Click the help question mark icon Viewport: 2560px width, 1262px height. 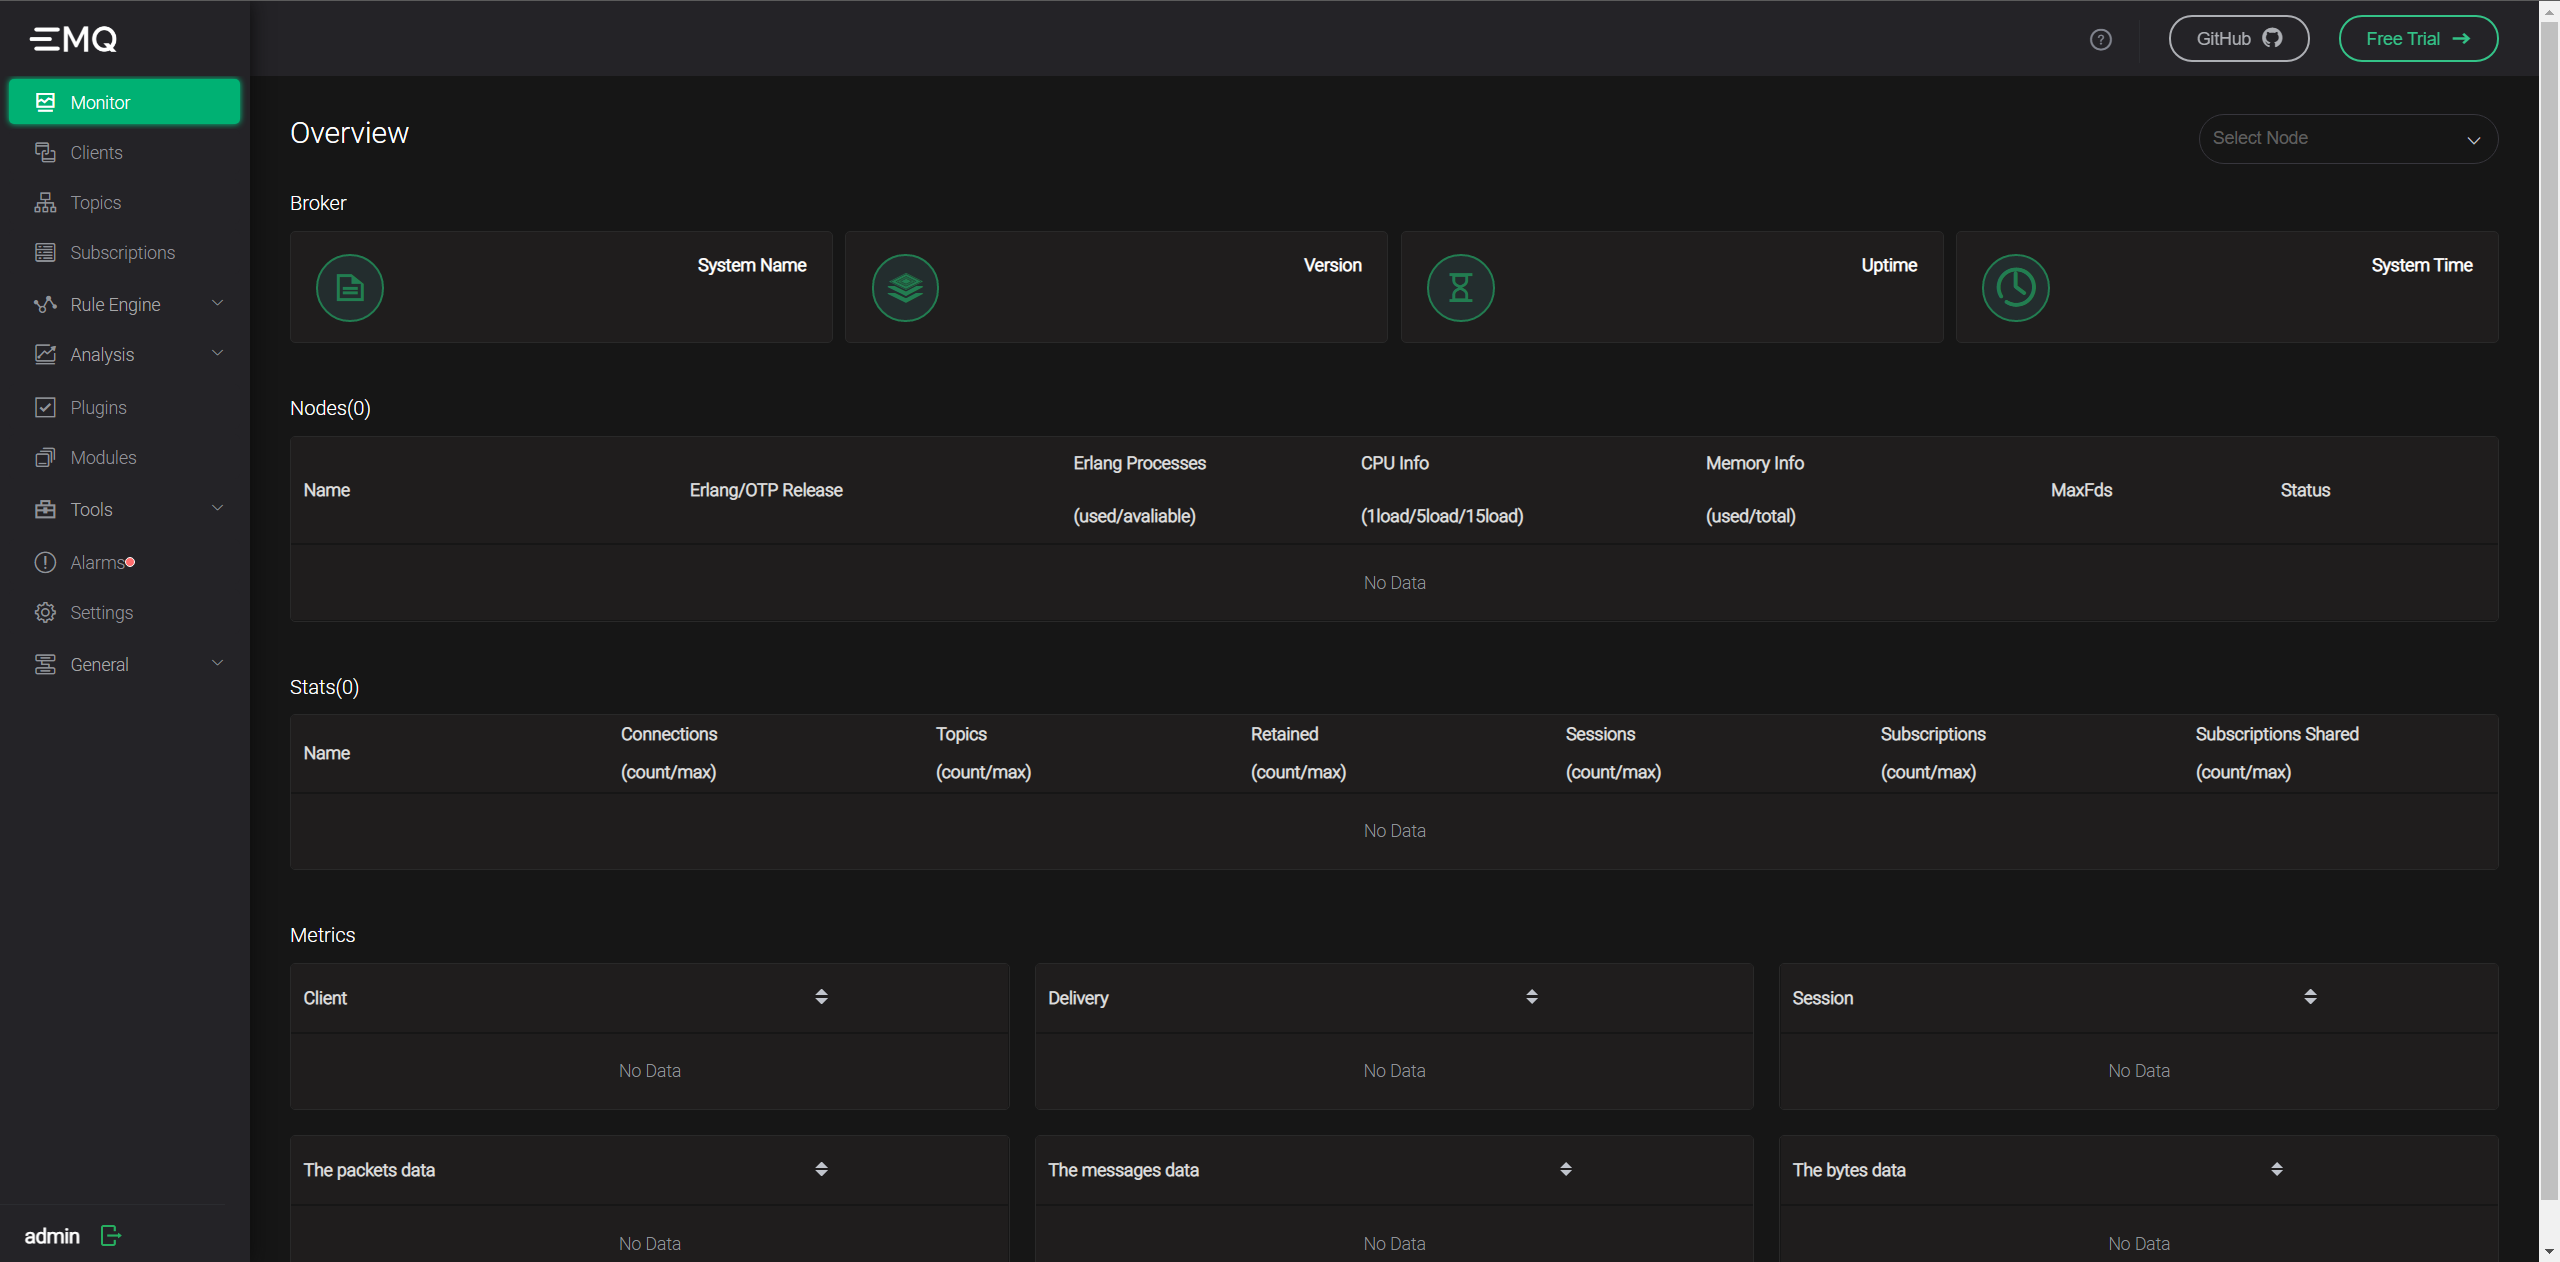coord(2100,39)
